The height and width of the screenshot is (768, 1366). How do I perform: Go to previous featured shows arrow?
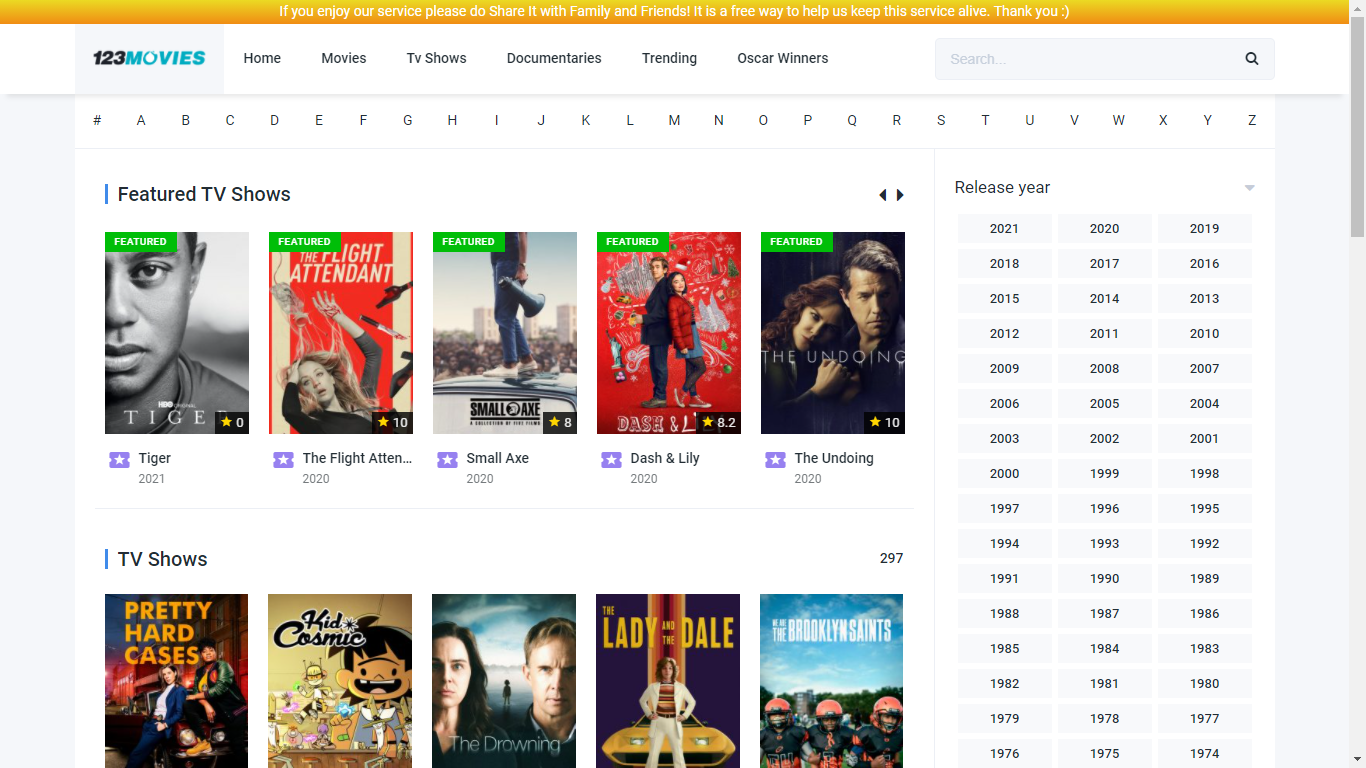coord(882,195)
